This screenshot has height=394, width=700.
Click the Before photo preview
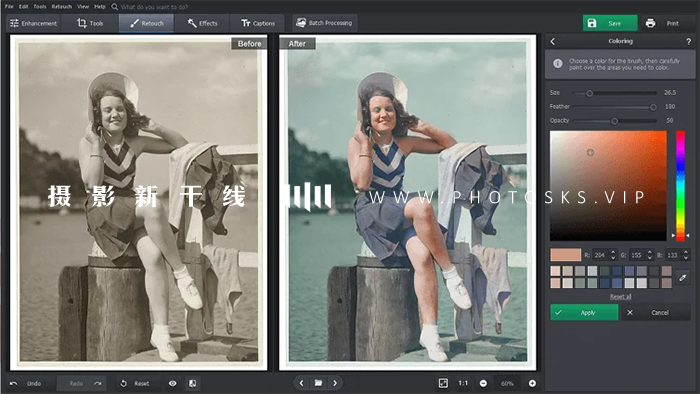pos(139,203)
